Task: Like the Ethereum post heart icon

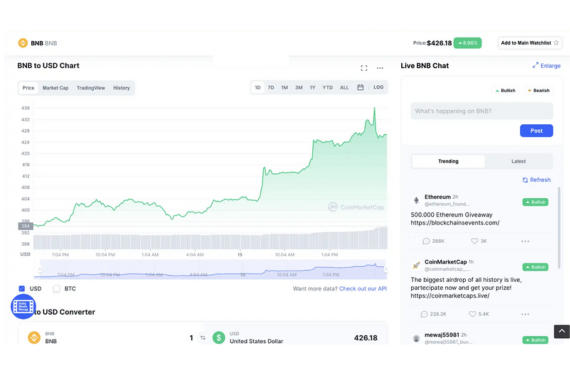Action: pyautogui.click(x=474, y=241)
